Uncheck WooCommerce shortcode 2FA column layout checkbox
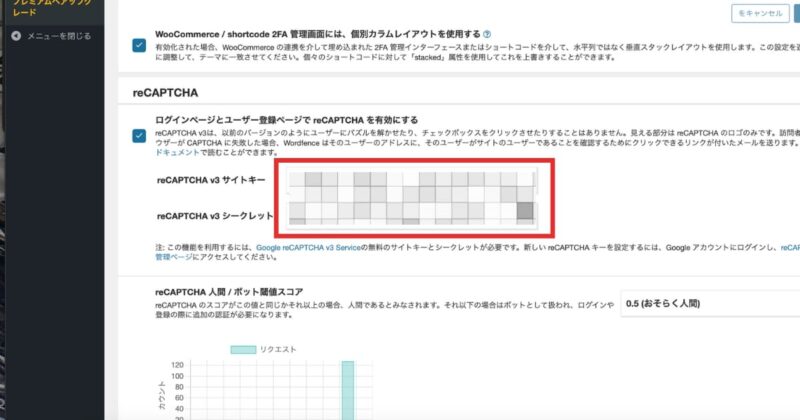 click(x=139, y=45)
